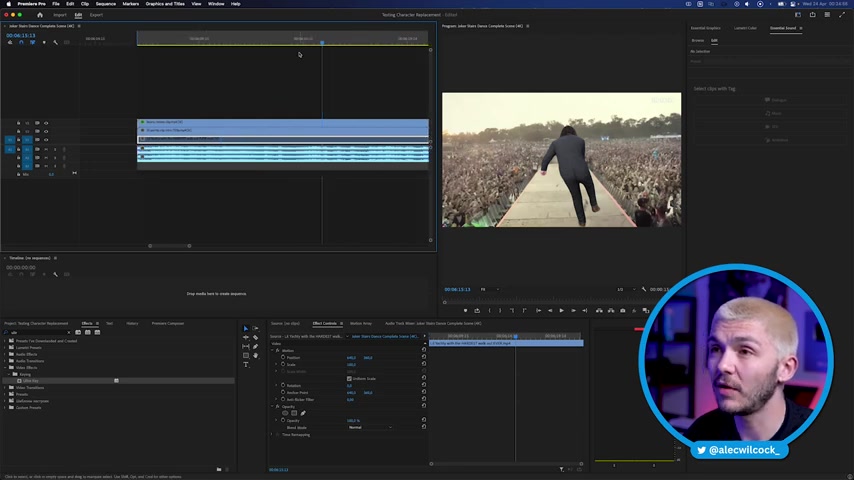Click the Extract button in Program monitor
This screenshot has height=480, width=854.
(611, 311)
